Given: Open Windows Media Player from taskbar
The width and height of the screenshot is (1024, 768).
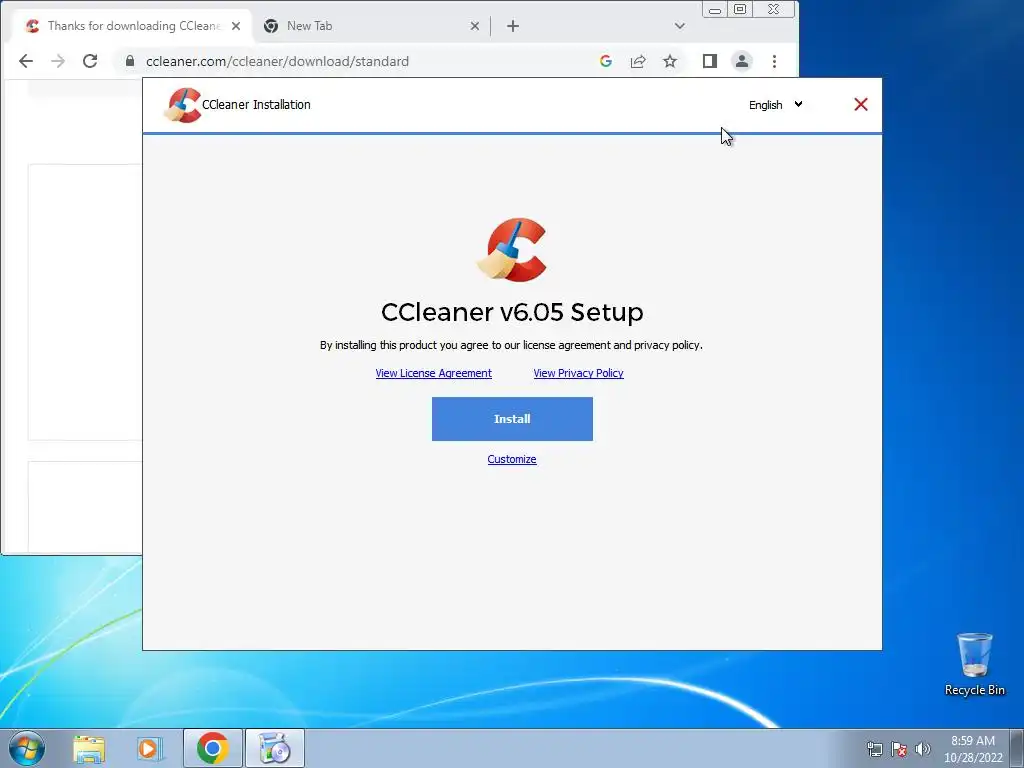Looking at the screenshot, I should 150,749.
